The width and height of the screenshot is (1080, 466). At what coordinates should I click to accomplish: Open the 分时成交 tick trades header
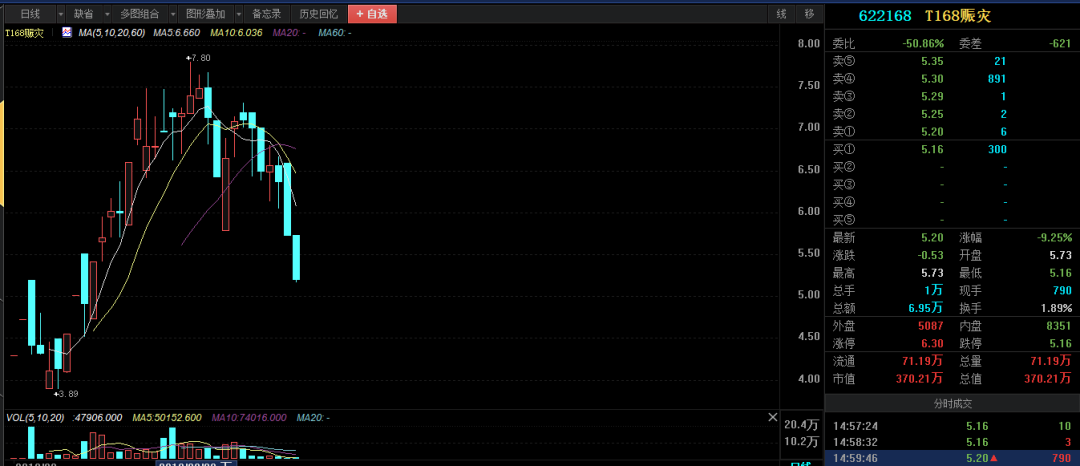pos(953,403)
